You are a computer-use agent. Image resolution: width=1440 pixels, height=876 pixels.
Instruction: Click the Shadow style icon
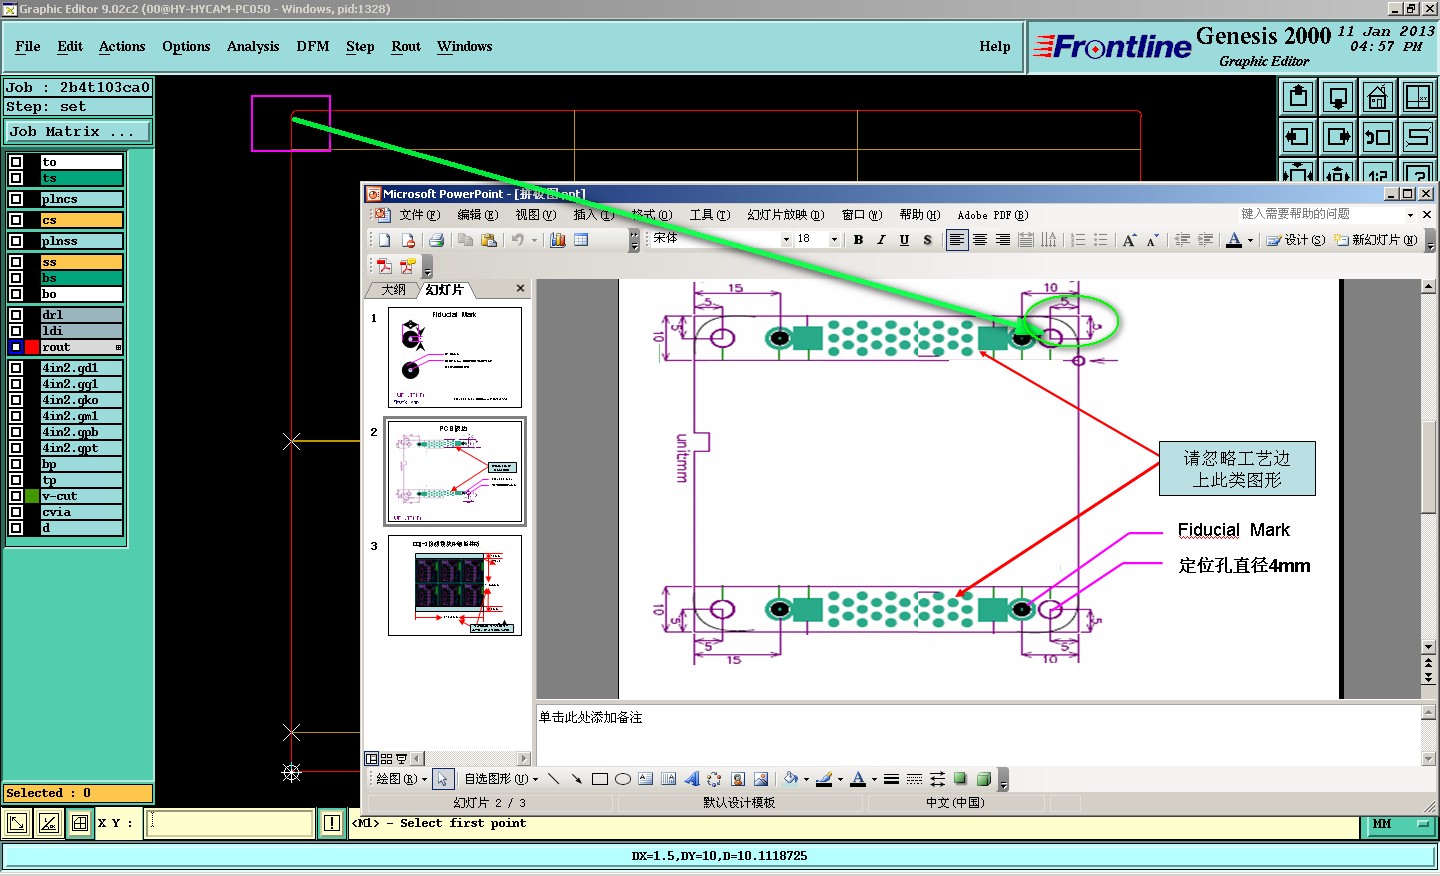961,779
